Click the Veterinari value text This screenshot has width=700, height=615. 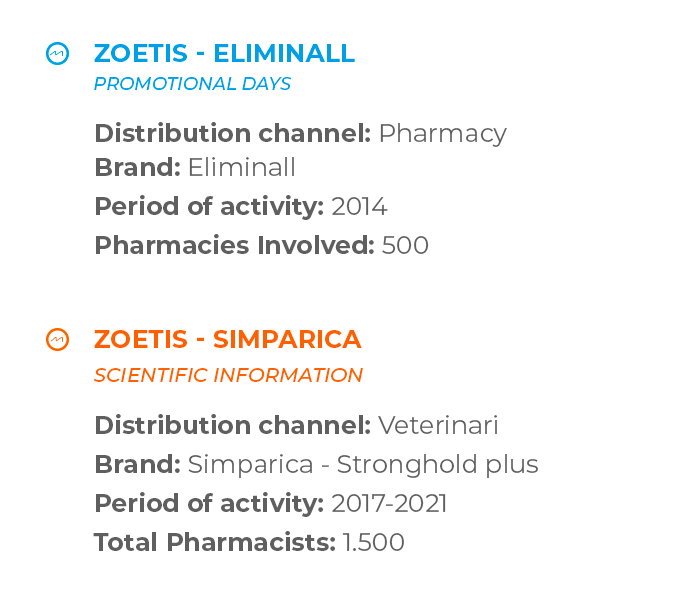pos(438,425)
